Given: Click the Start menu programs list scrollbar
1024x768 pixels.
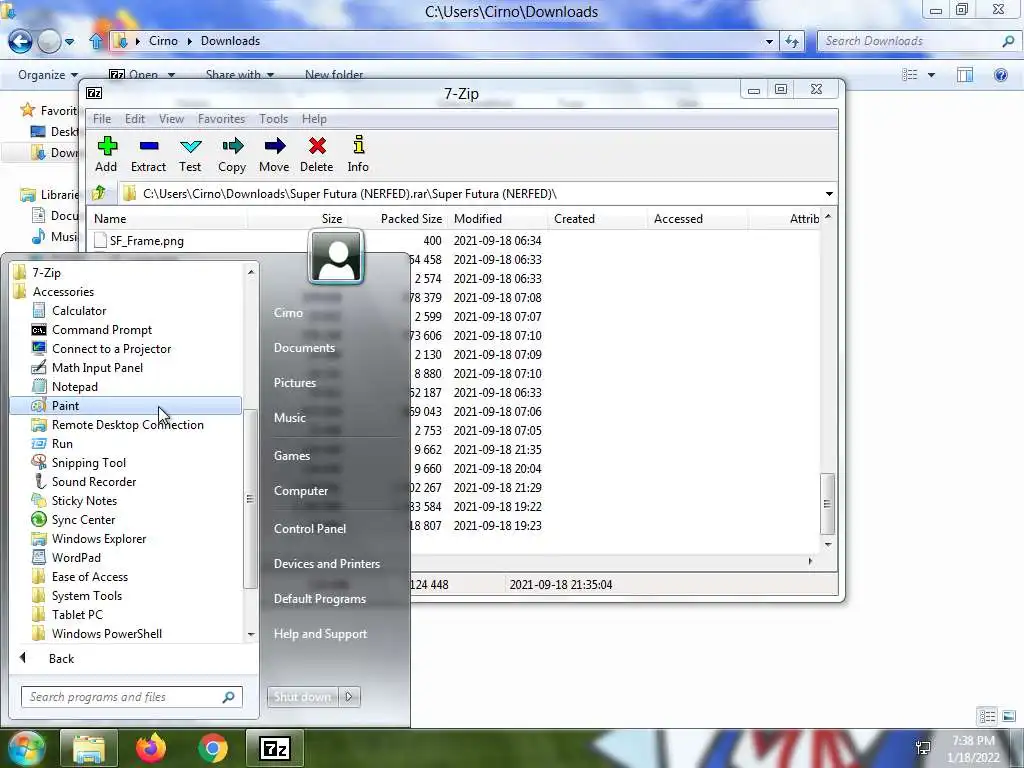Looking at the screenshot, I should coord(250,500).
